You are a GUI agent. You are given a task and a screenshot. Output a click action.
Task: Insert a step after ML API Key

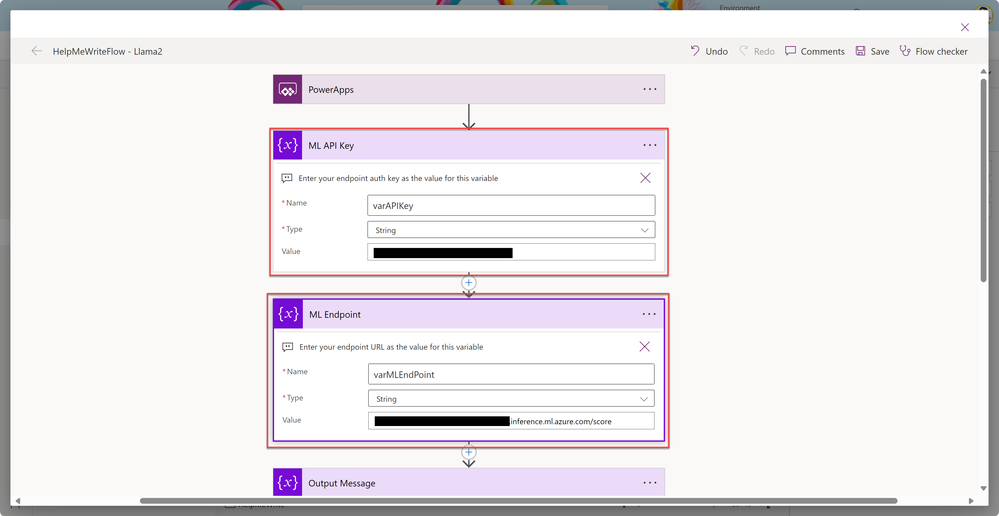tap(469, 282)
